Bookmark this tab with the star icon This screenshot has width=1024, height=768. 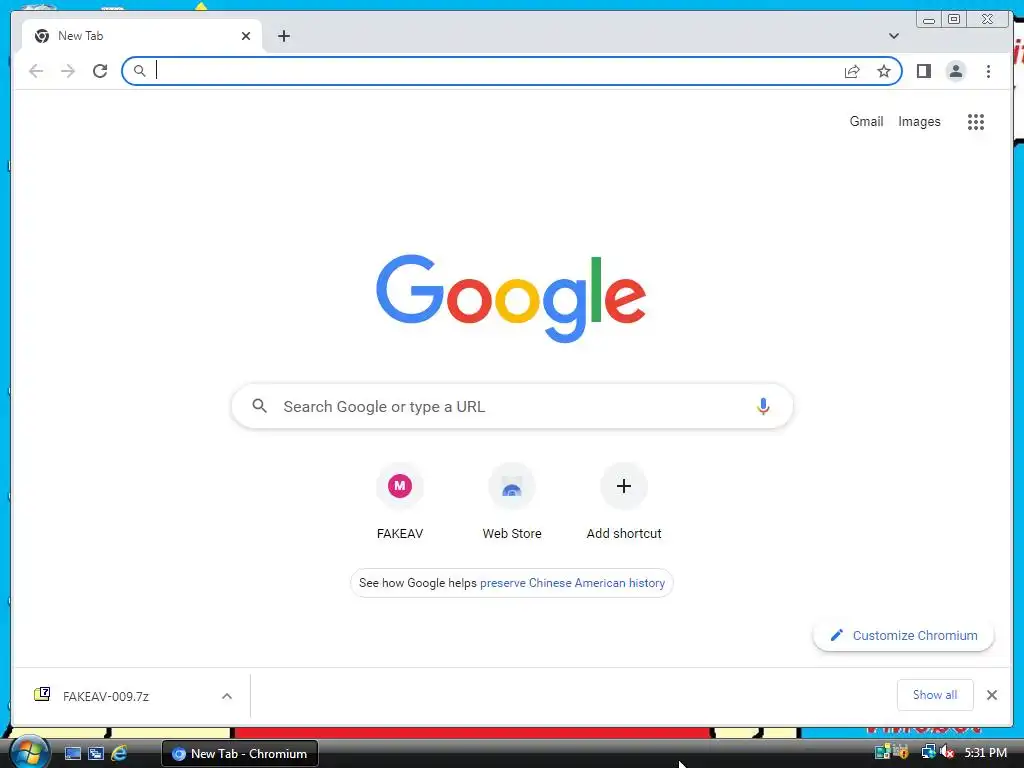click(884, 71)
